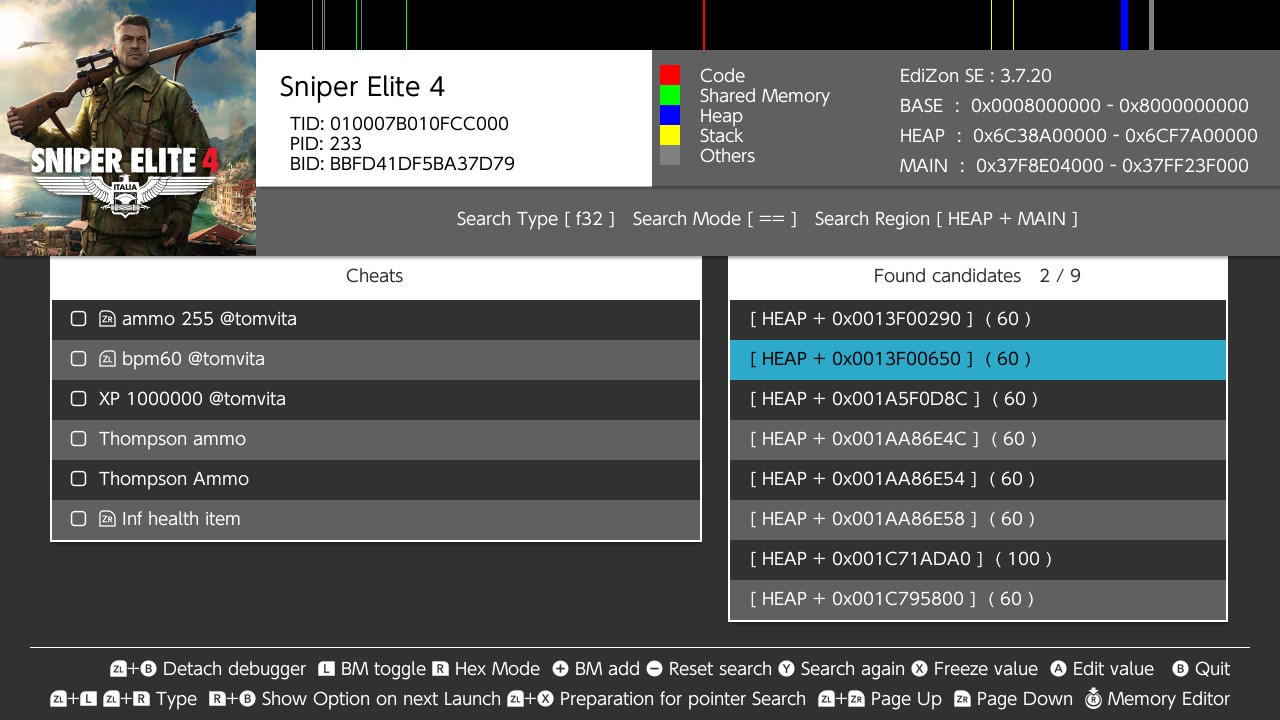
Task: Click the ZR icon beside Inf health item
Action: pyautogui.click(x=107, y=519)
